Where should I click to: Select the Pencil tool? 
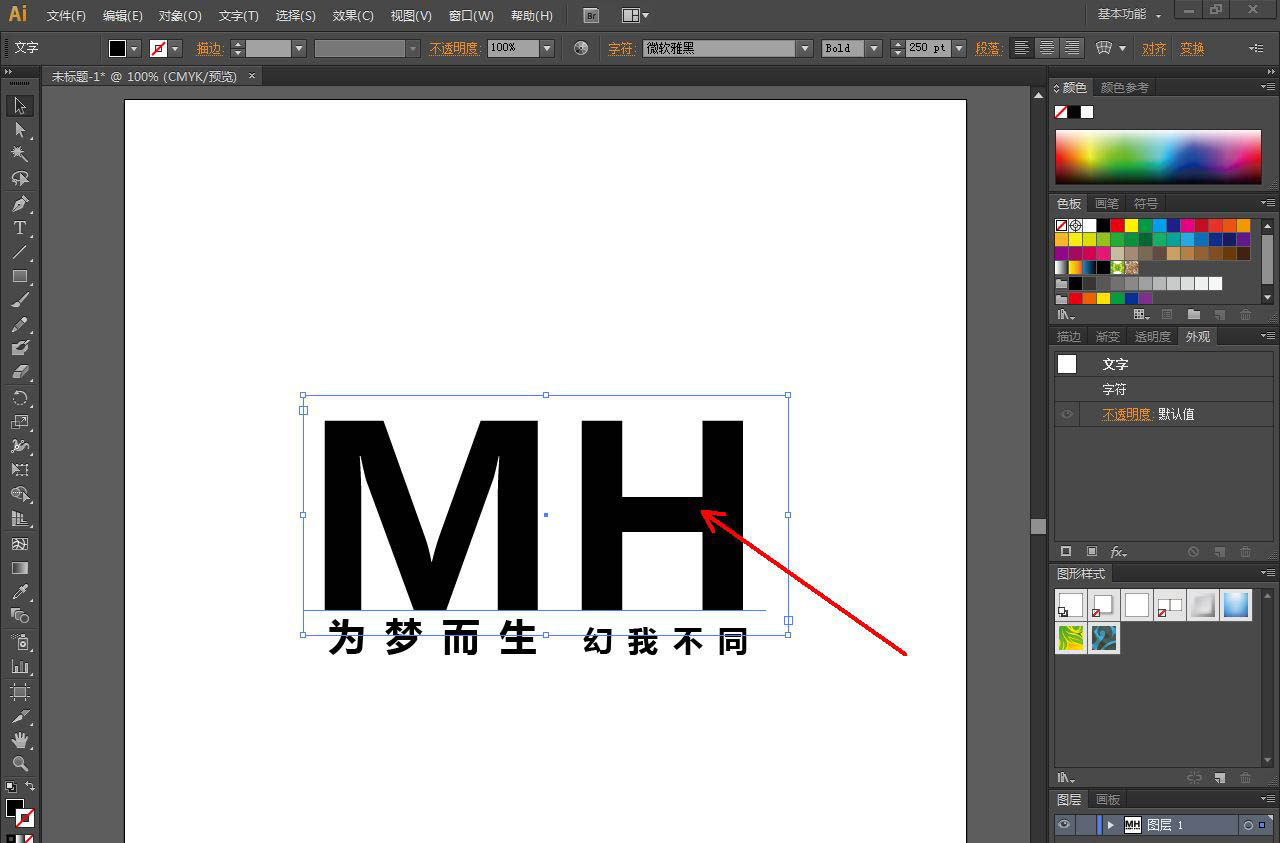coord(20,324)
